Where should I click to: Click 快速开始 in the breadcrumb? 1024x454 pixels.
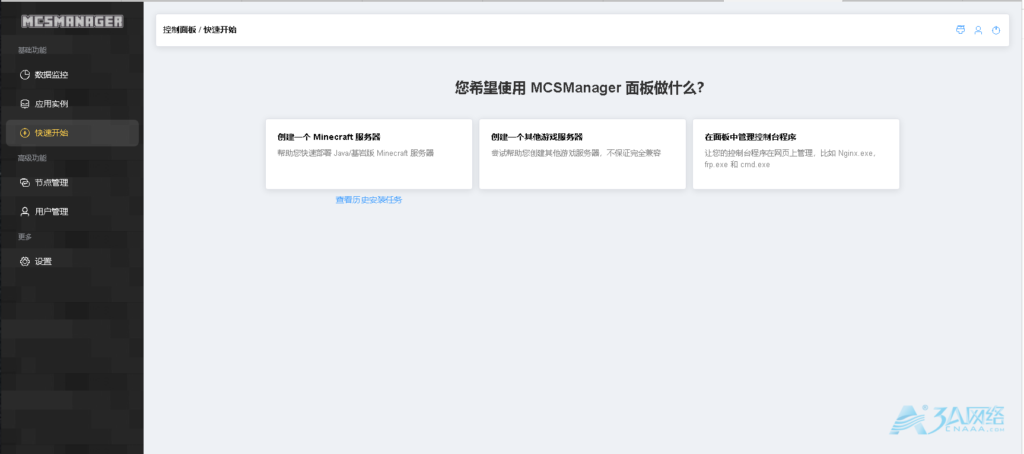point(220,30)
